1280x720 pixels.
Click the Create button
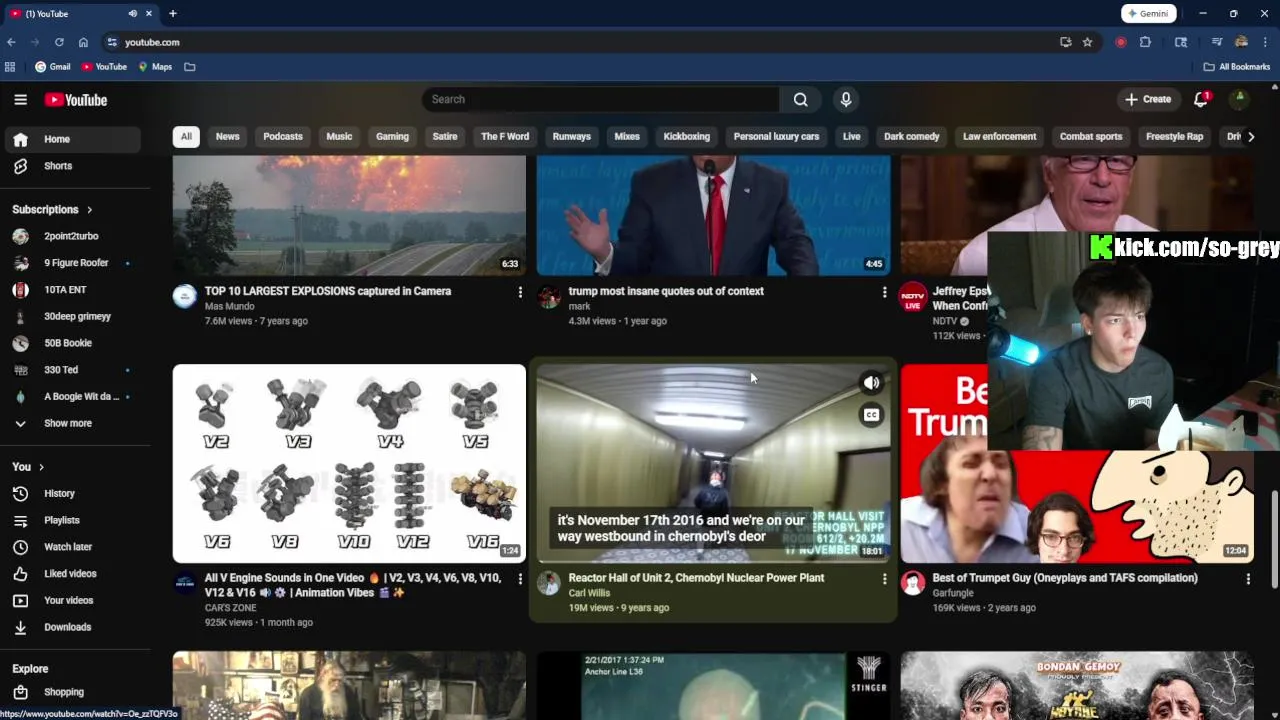1148,99
